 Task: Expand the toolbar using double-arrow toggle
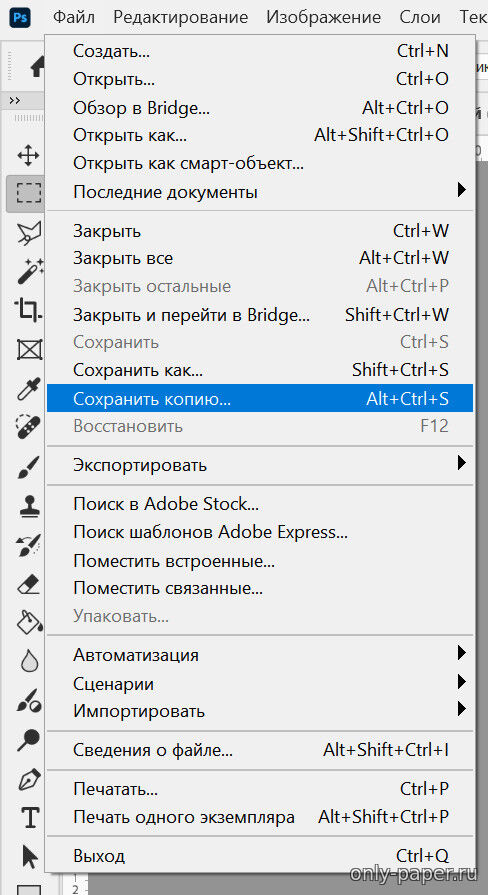tap(15, 100)
